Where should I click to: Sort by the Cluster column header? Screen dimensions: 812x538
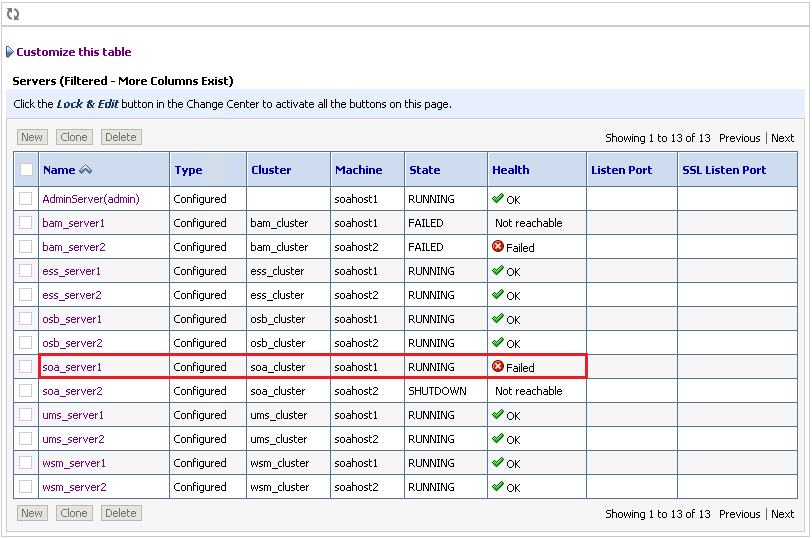271,170
